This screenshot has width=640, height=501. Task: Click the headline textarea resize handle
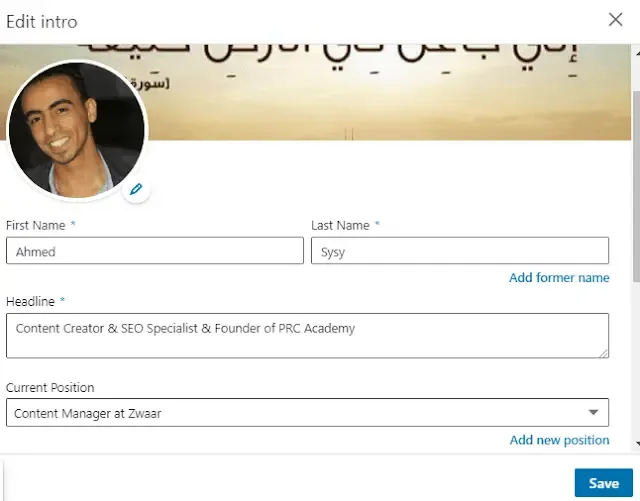click(604, 352)
